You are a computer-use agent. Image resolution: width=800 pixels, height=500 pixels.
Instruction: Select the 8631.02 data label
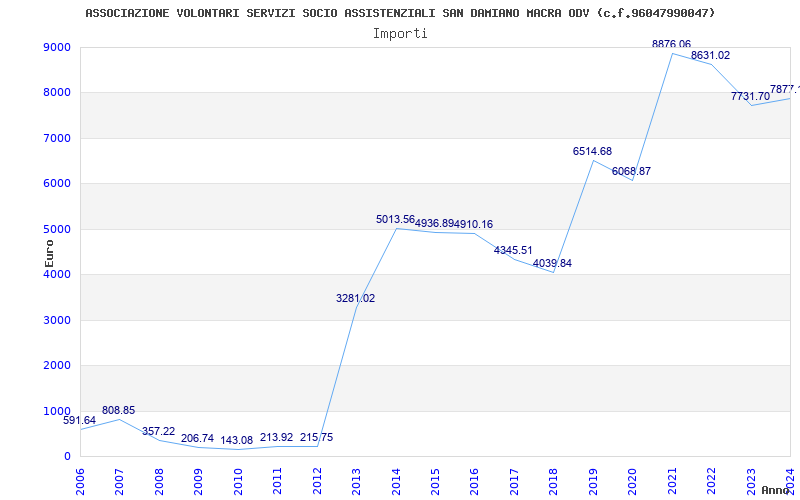[710, 55]
